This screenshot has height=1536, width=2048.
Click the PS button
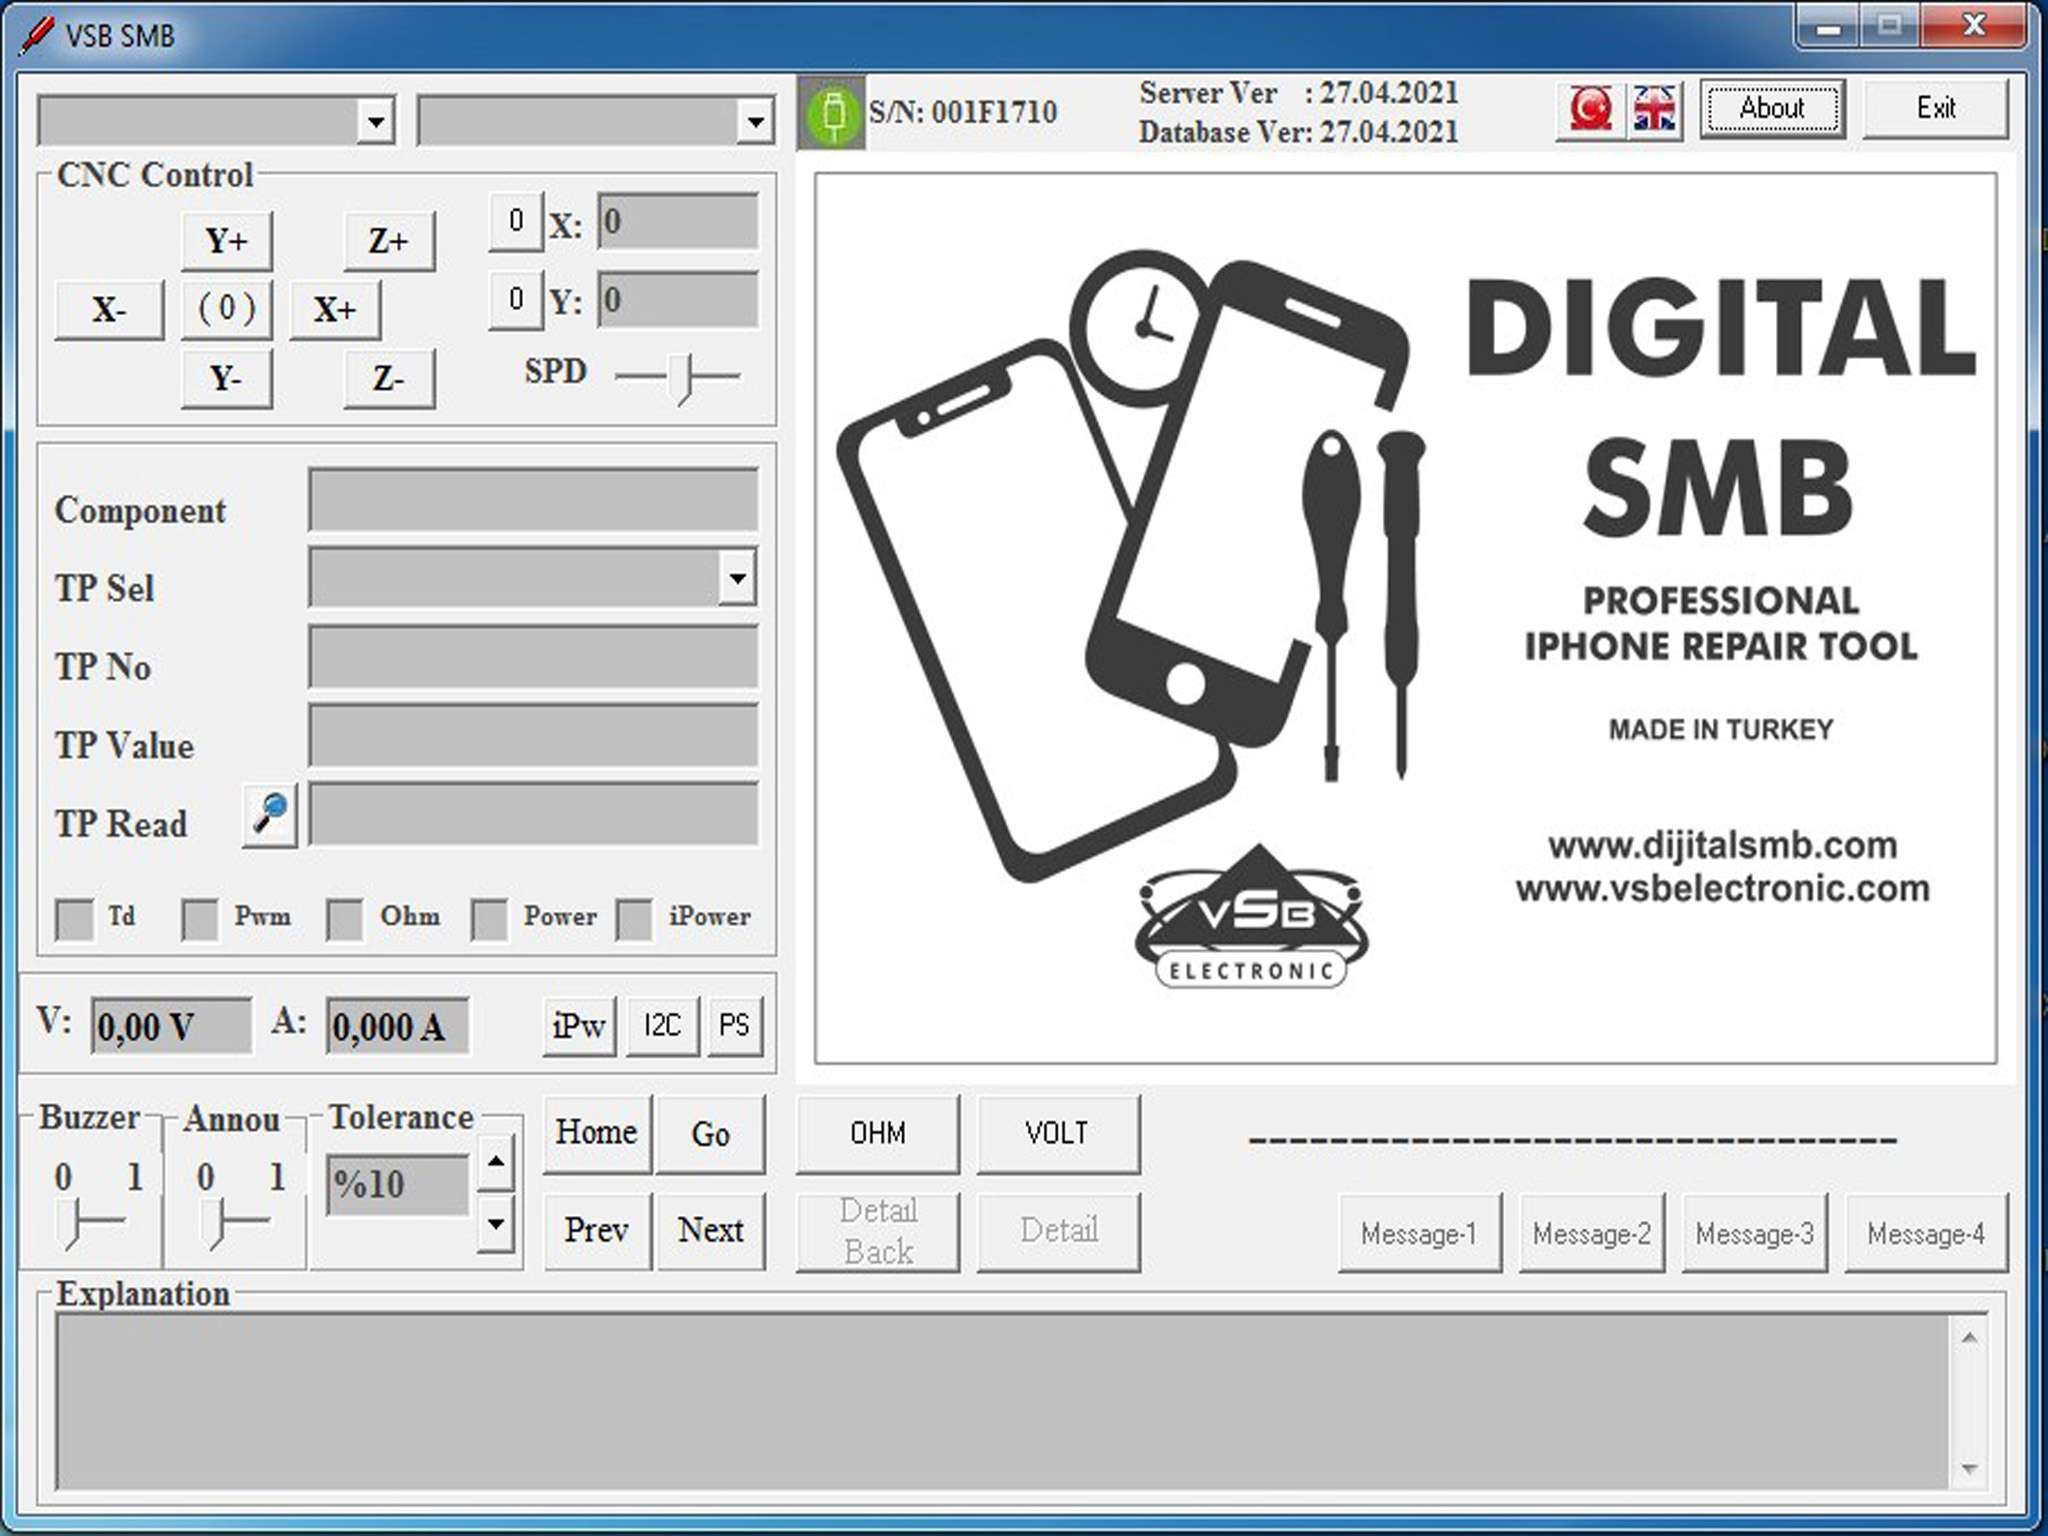click(734, 1026)
